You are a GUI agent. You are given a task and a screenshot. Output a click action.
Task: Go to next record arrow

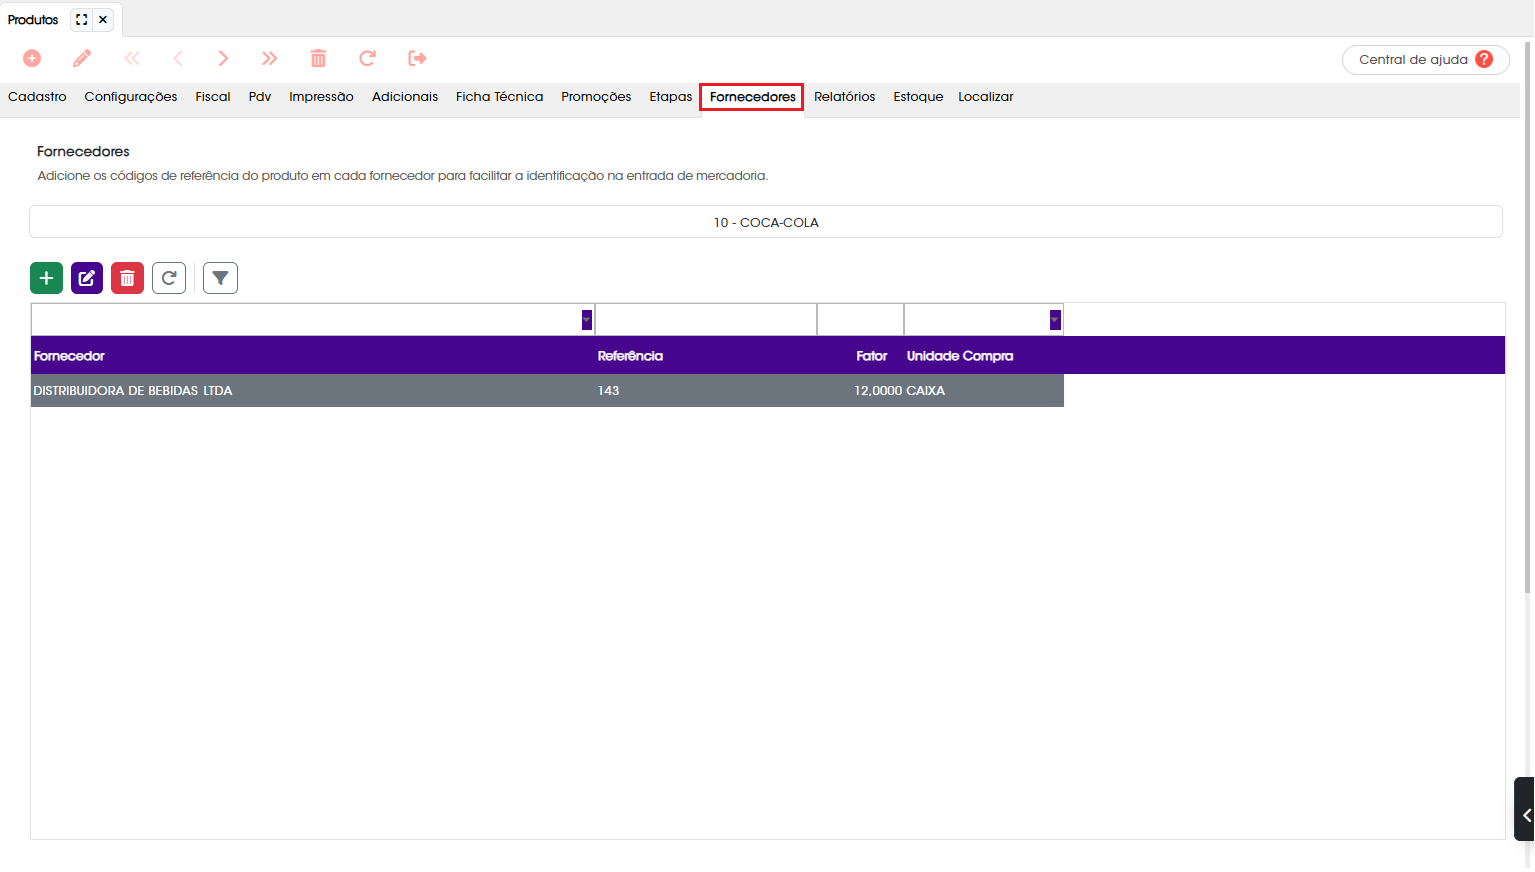[223, 58]
